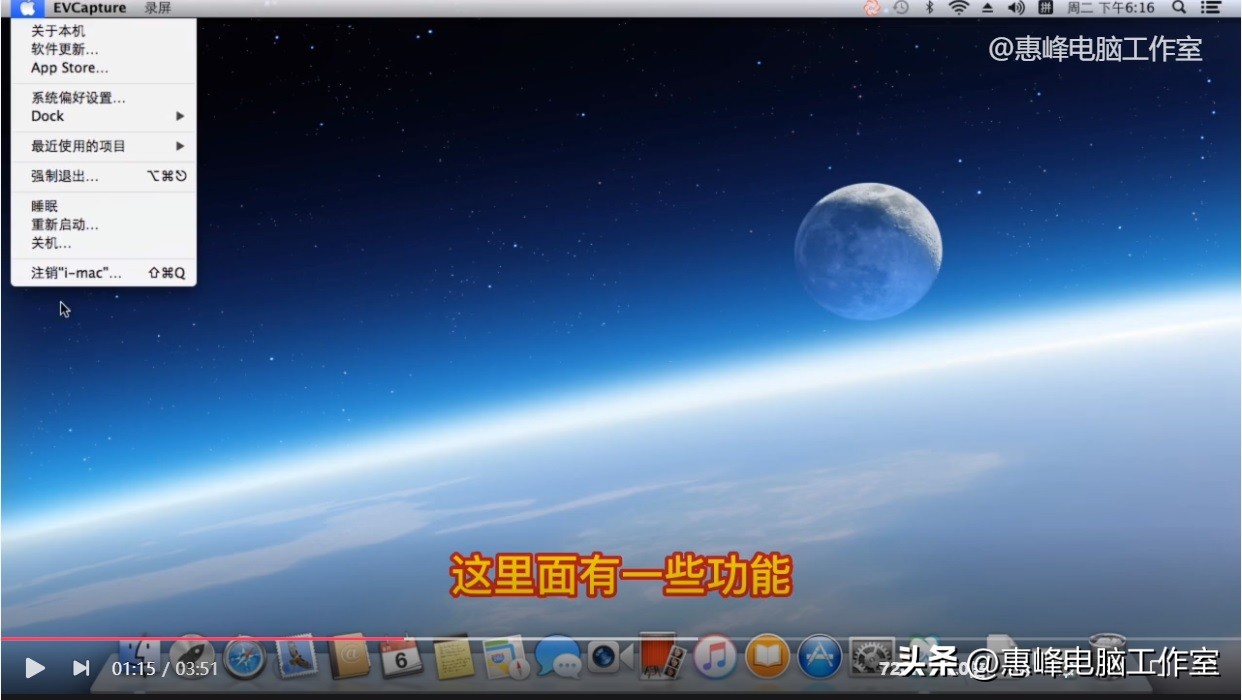Seek using the red video progress bar
This screenshot has height=700, width=1242.
click(x=202, y=638)
